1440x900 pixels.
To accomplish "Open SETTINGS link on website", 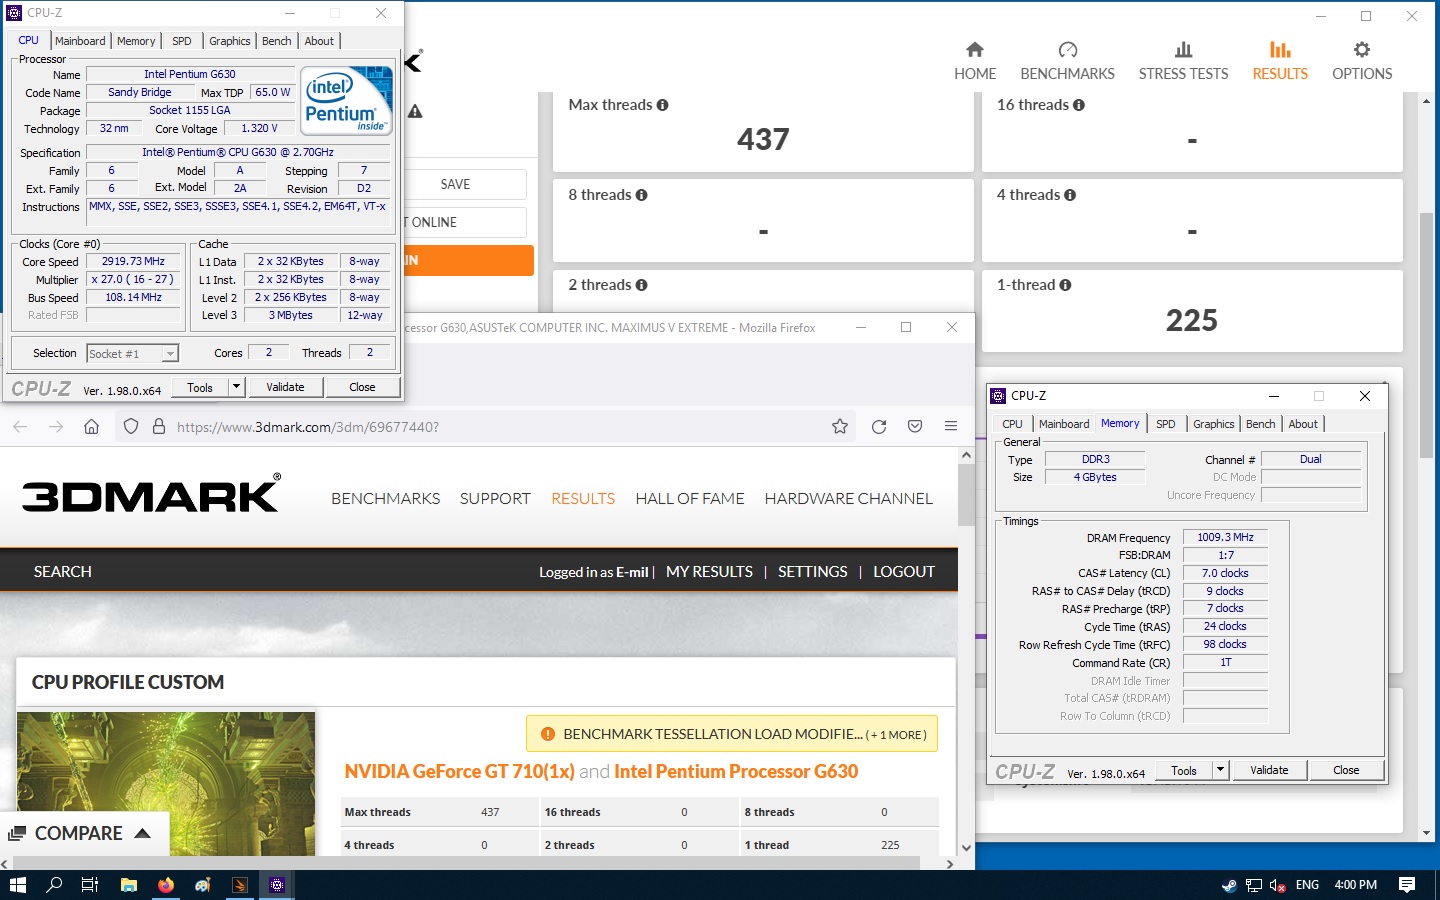I will (812, 571).
